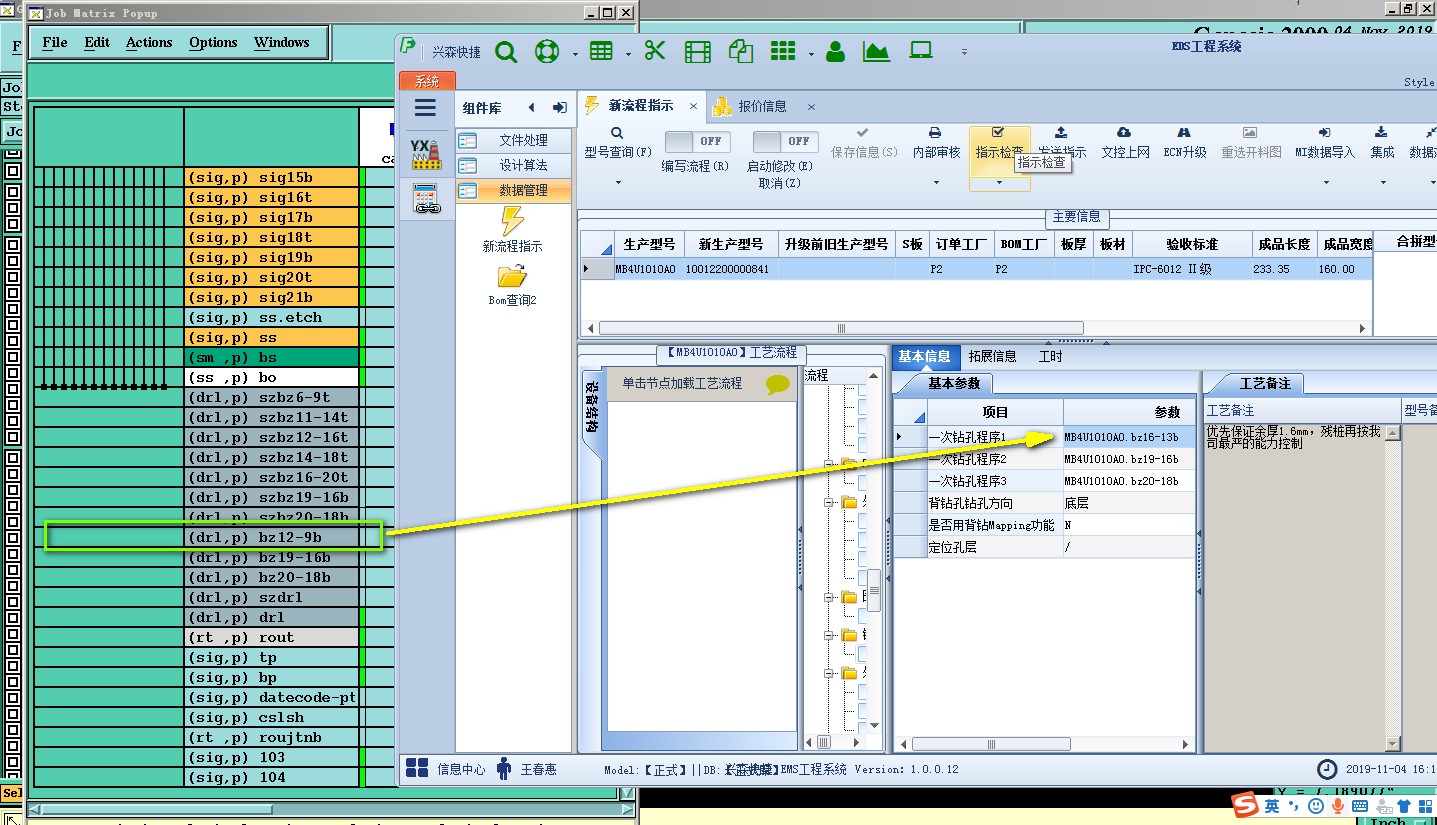
Task: Open Options menu in Job Matrix Popup
Action: 213,43
